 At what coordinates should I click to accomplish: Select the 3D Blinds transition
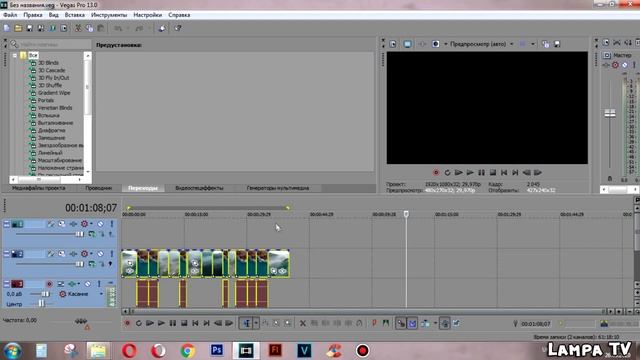point(48,62)
